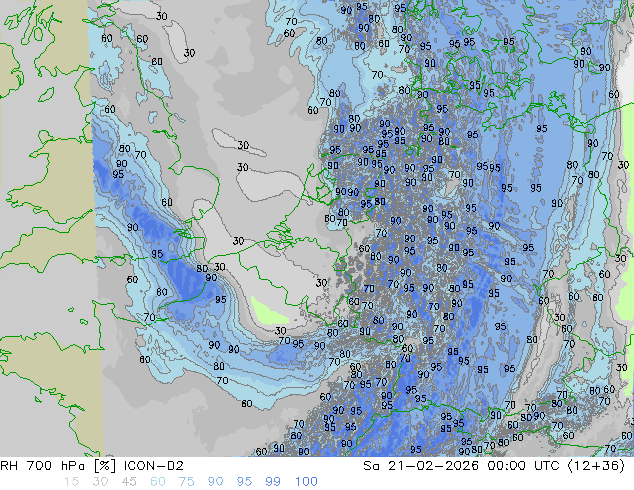Select the legend value "75"
The image size is (634, 490).
[x=186, y=482]
